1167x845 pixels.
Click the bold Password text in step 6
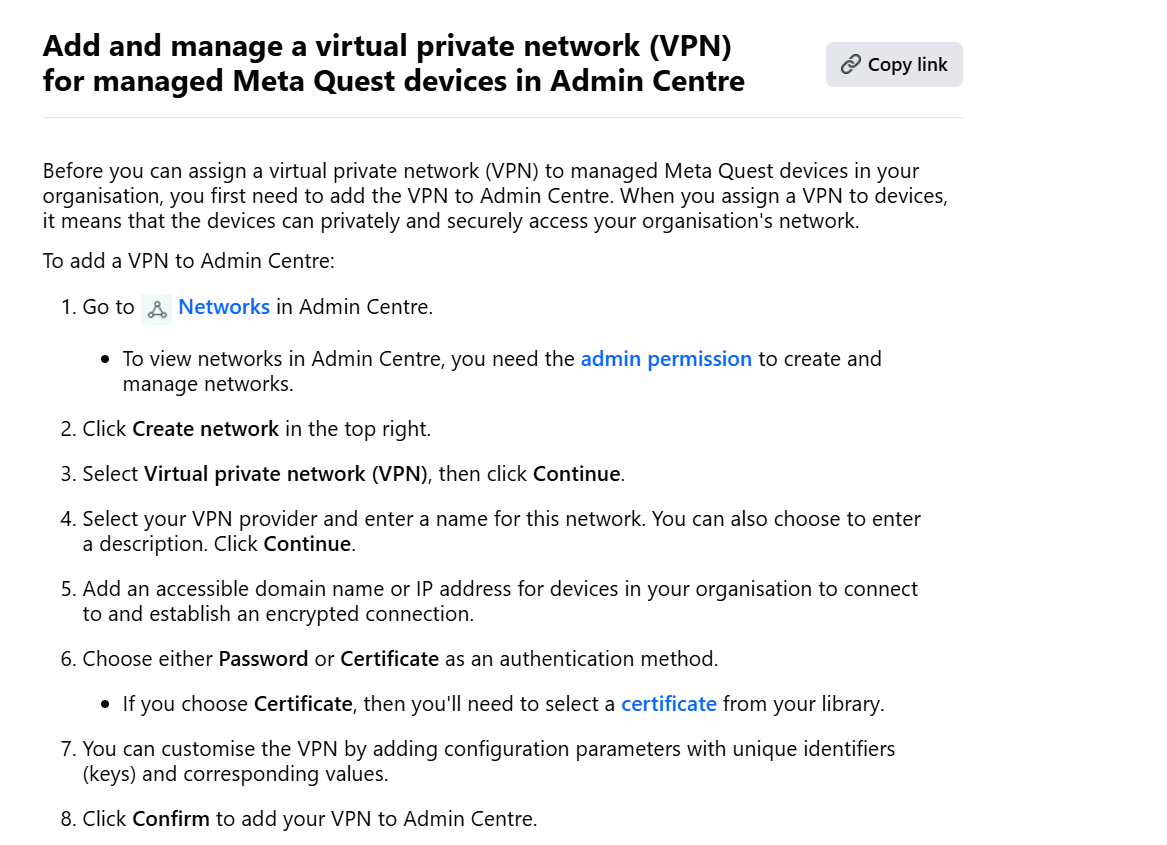[263, 659]
